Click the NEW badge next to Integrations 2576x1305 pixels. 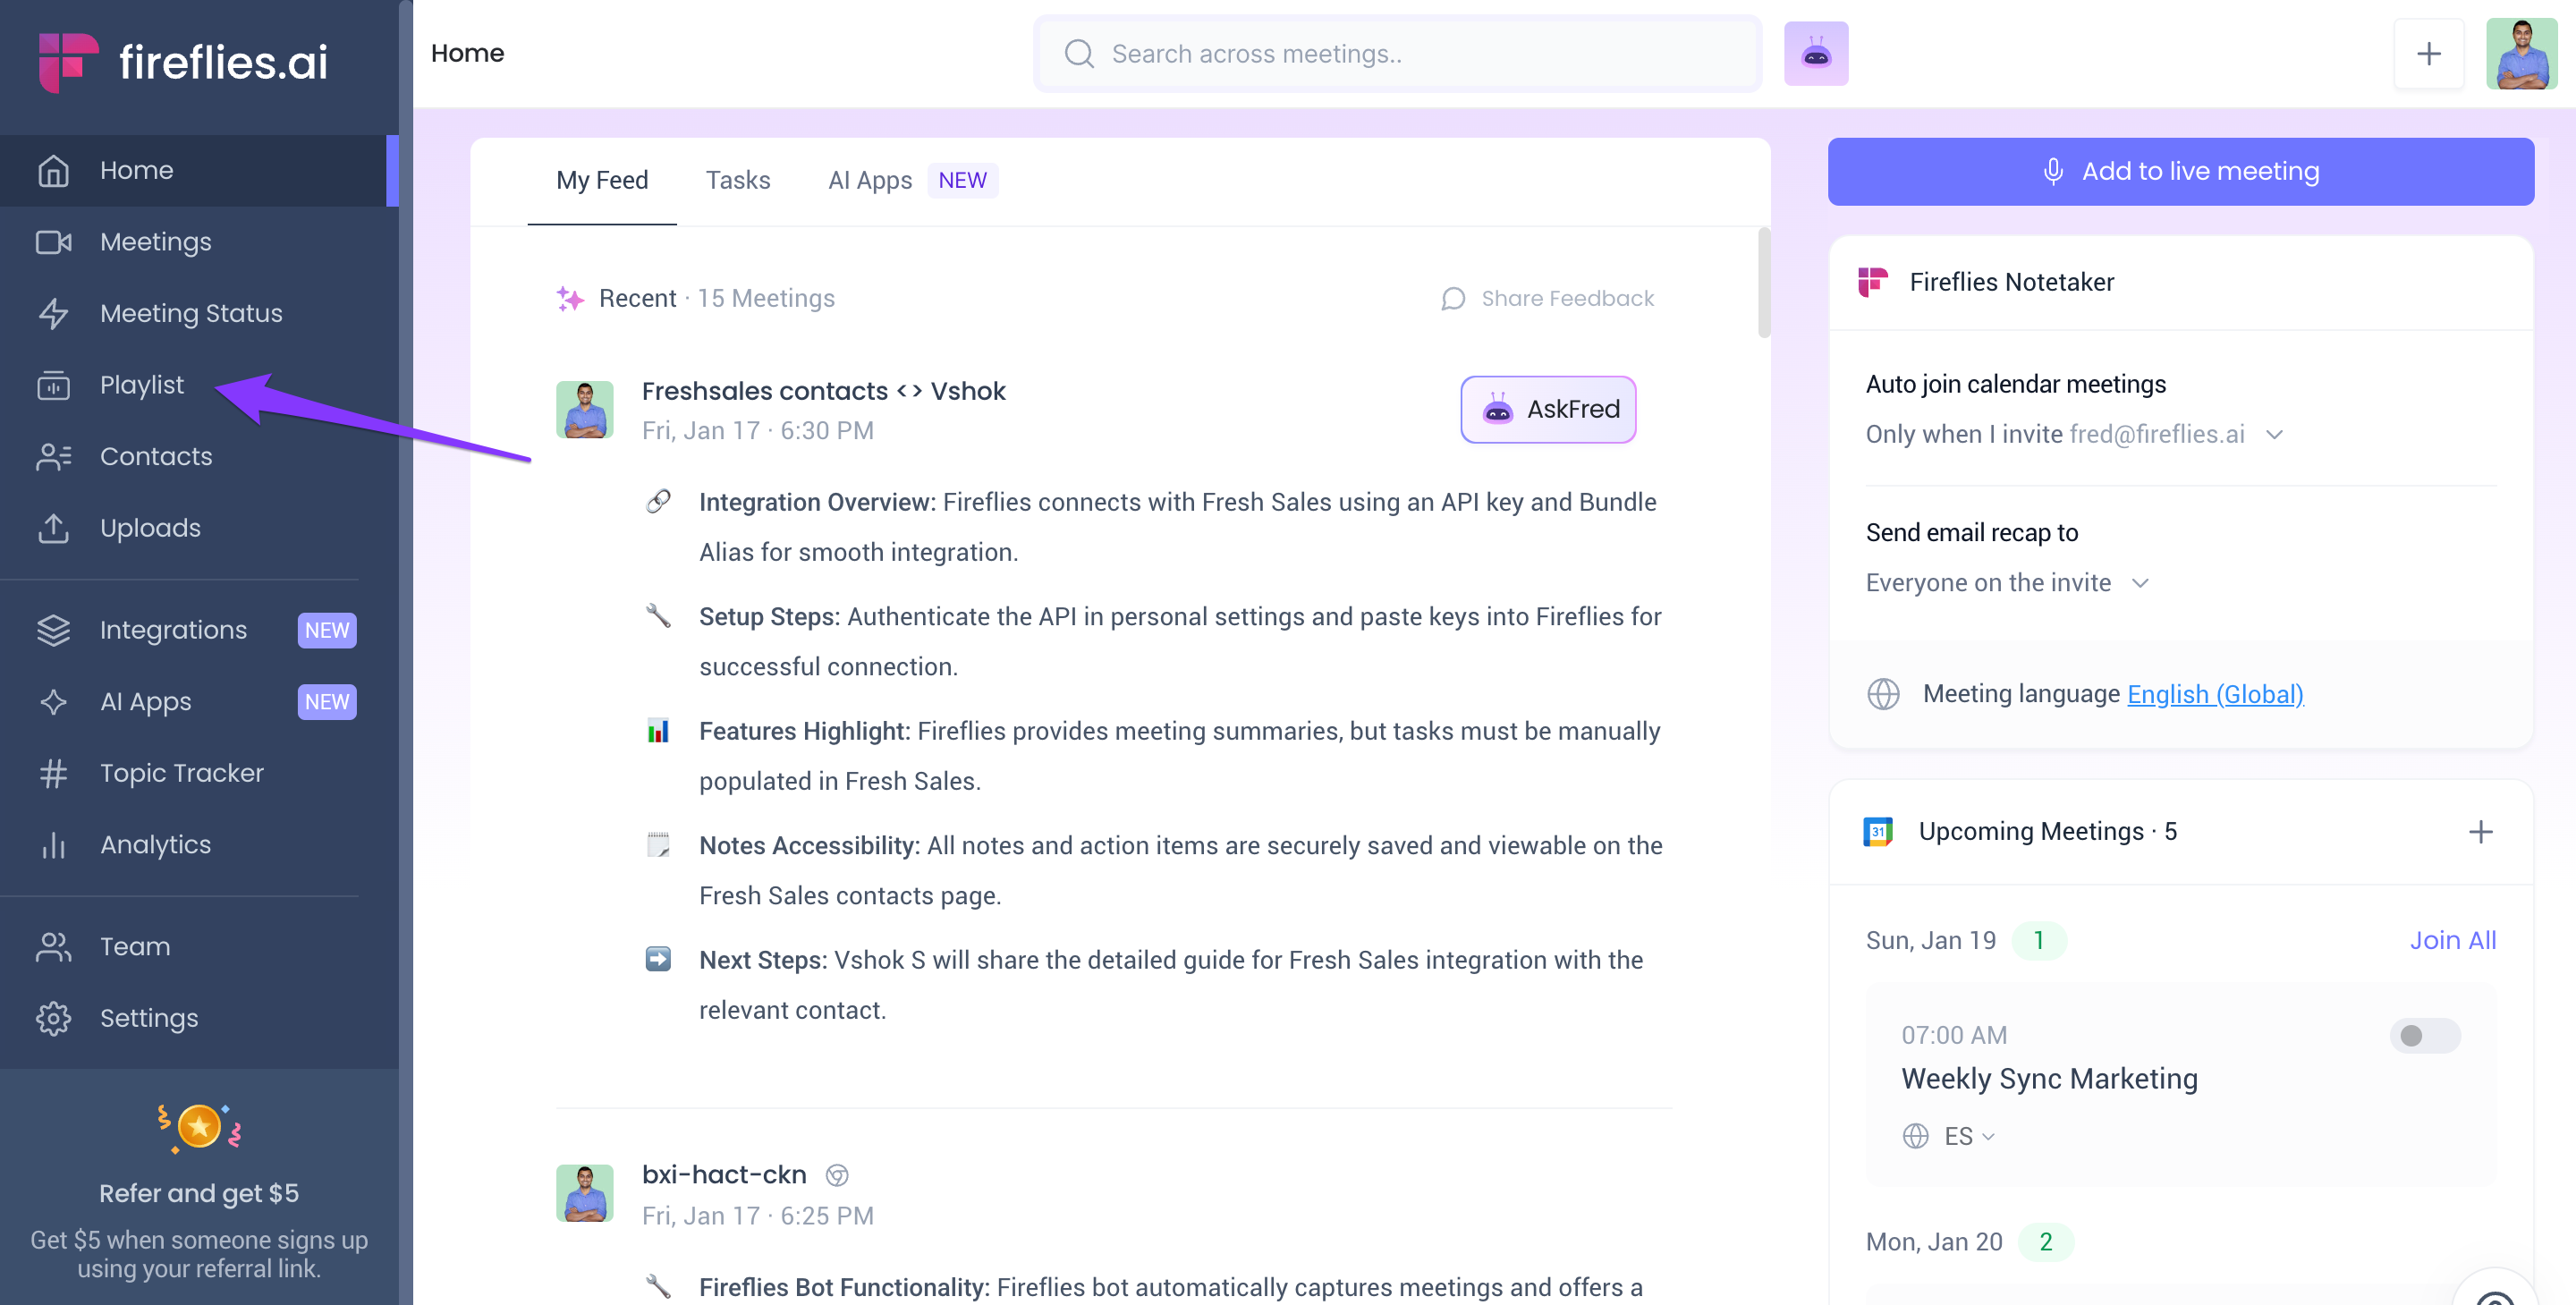(x=327, y=630)
